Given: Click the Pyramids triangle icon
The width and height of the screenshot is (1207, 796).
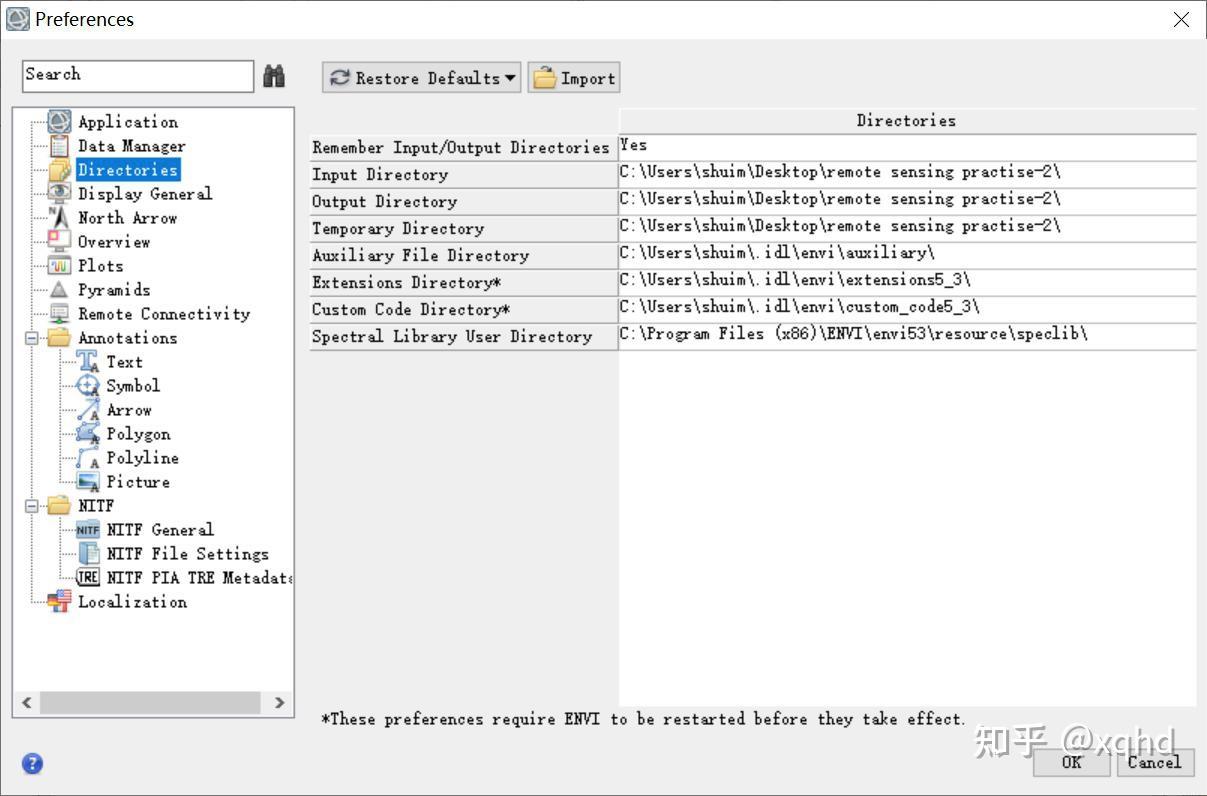Looking at the screenshot, I should point(60,290).
